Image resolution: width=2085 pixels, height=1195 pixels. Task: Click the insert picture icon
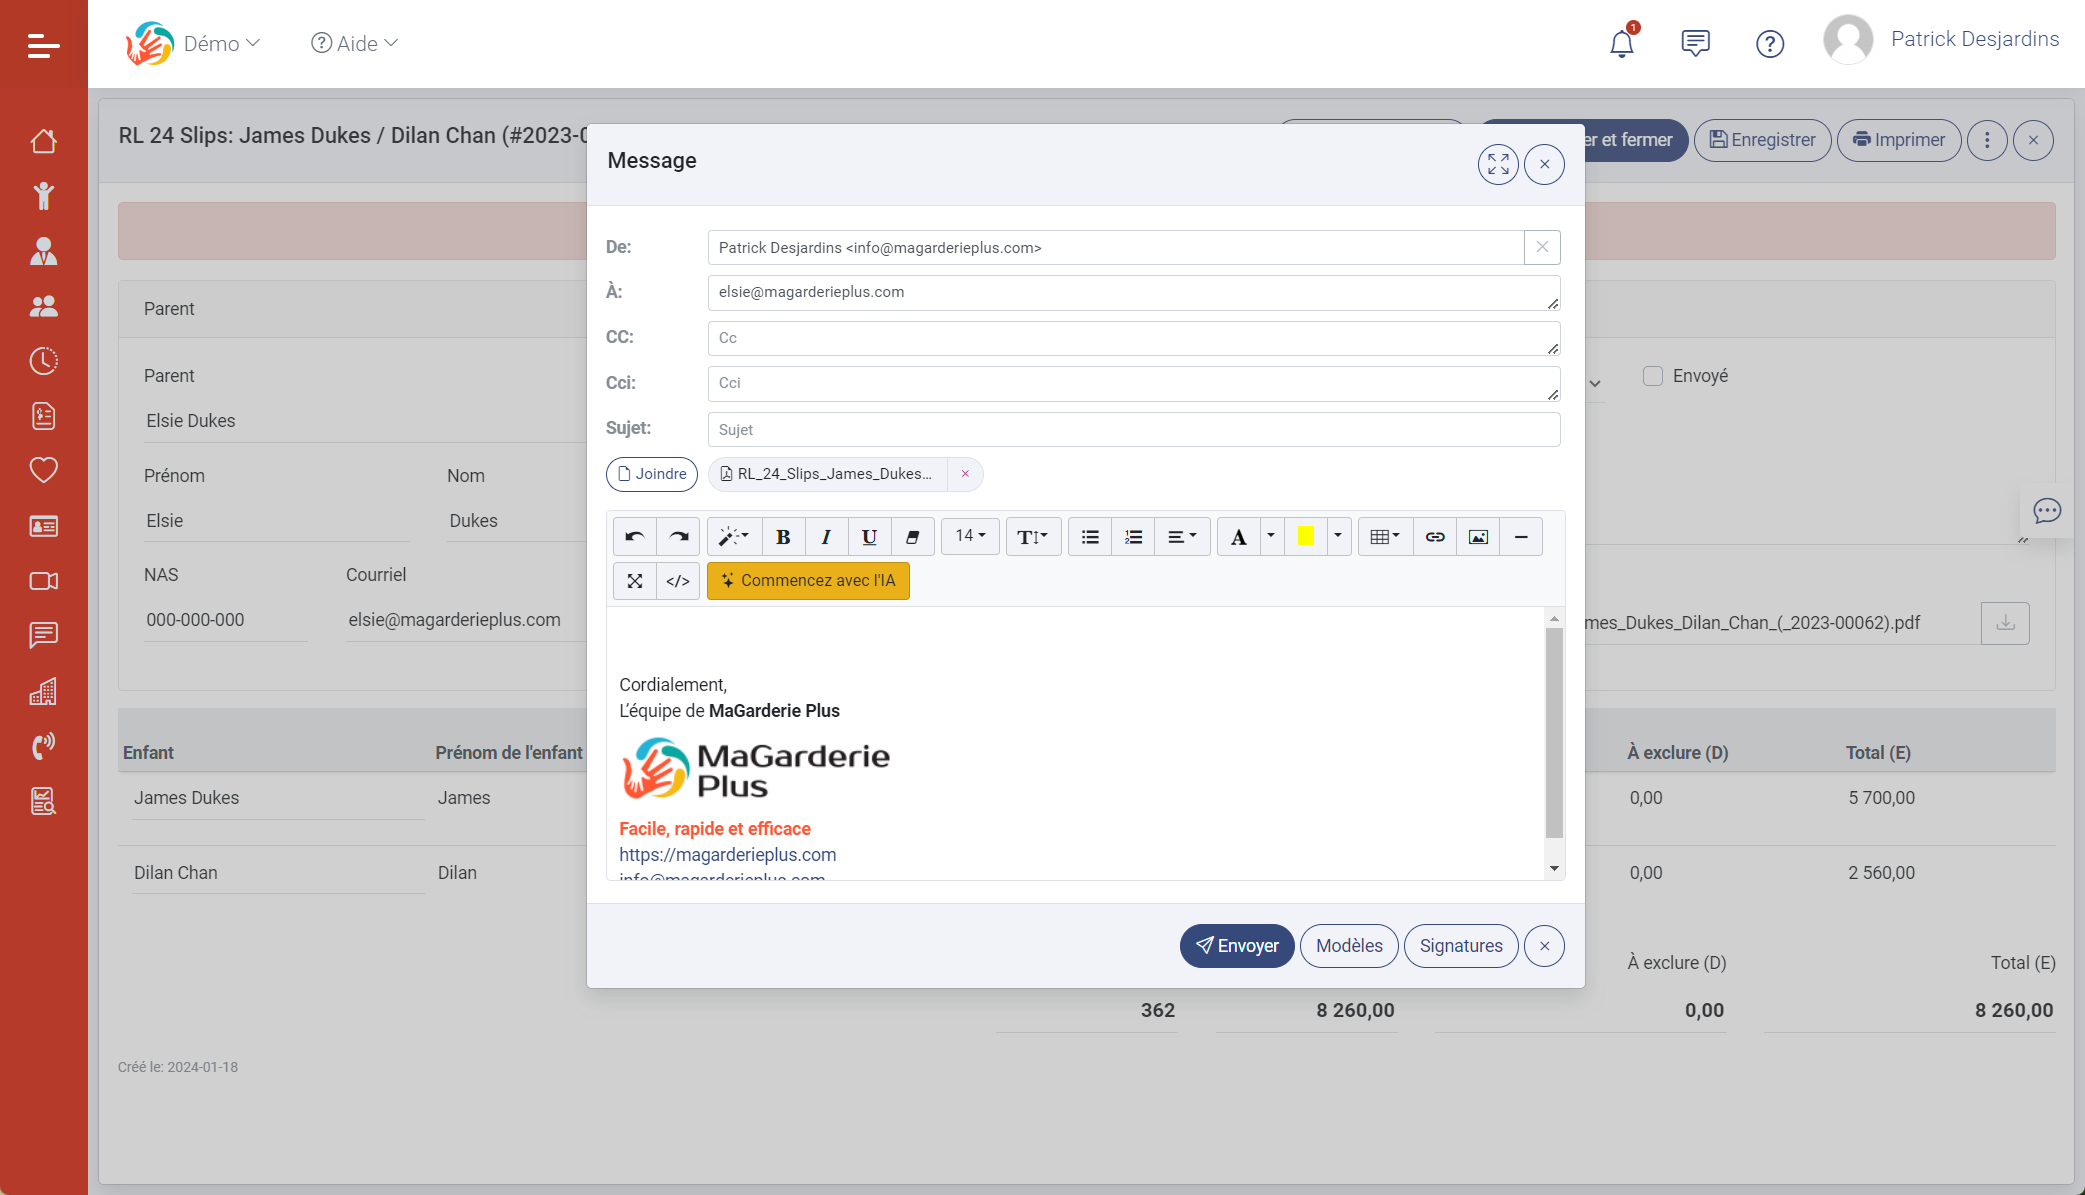click(1478, 537)
